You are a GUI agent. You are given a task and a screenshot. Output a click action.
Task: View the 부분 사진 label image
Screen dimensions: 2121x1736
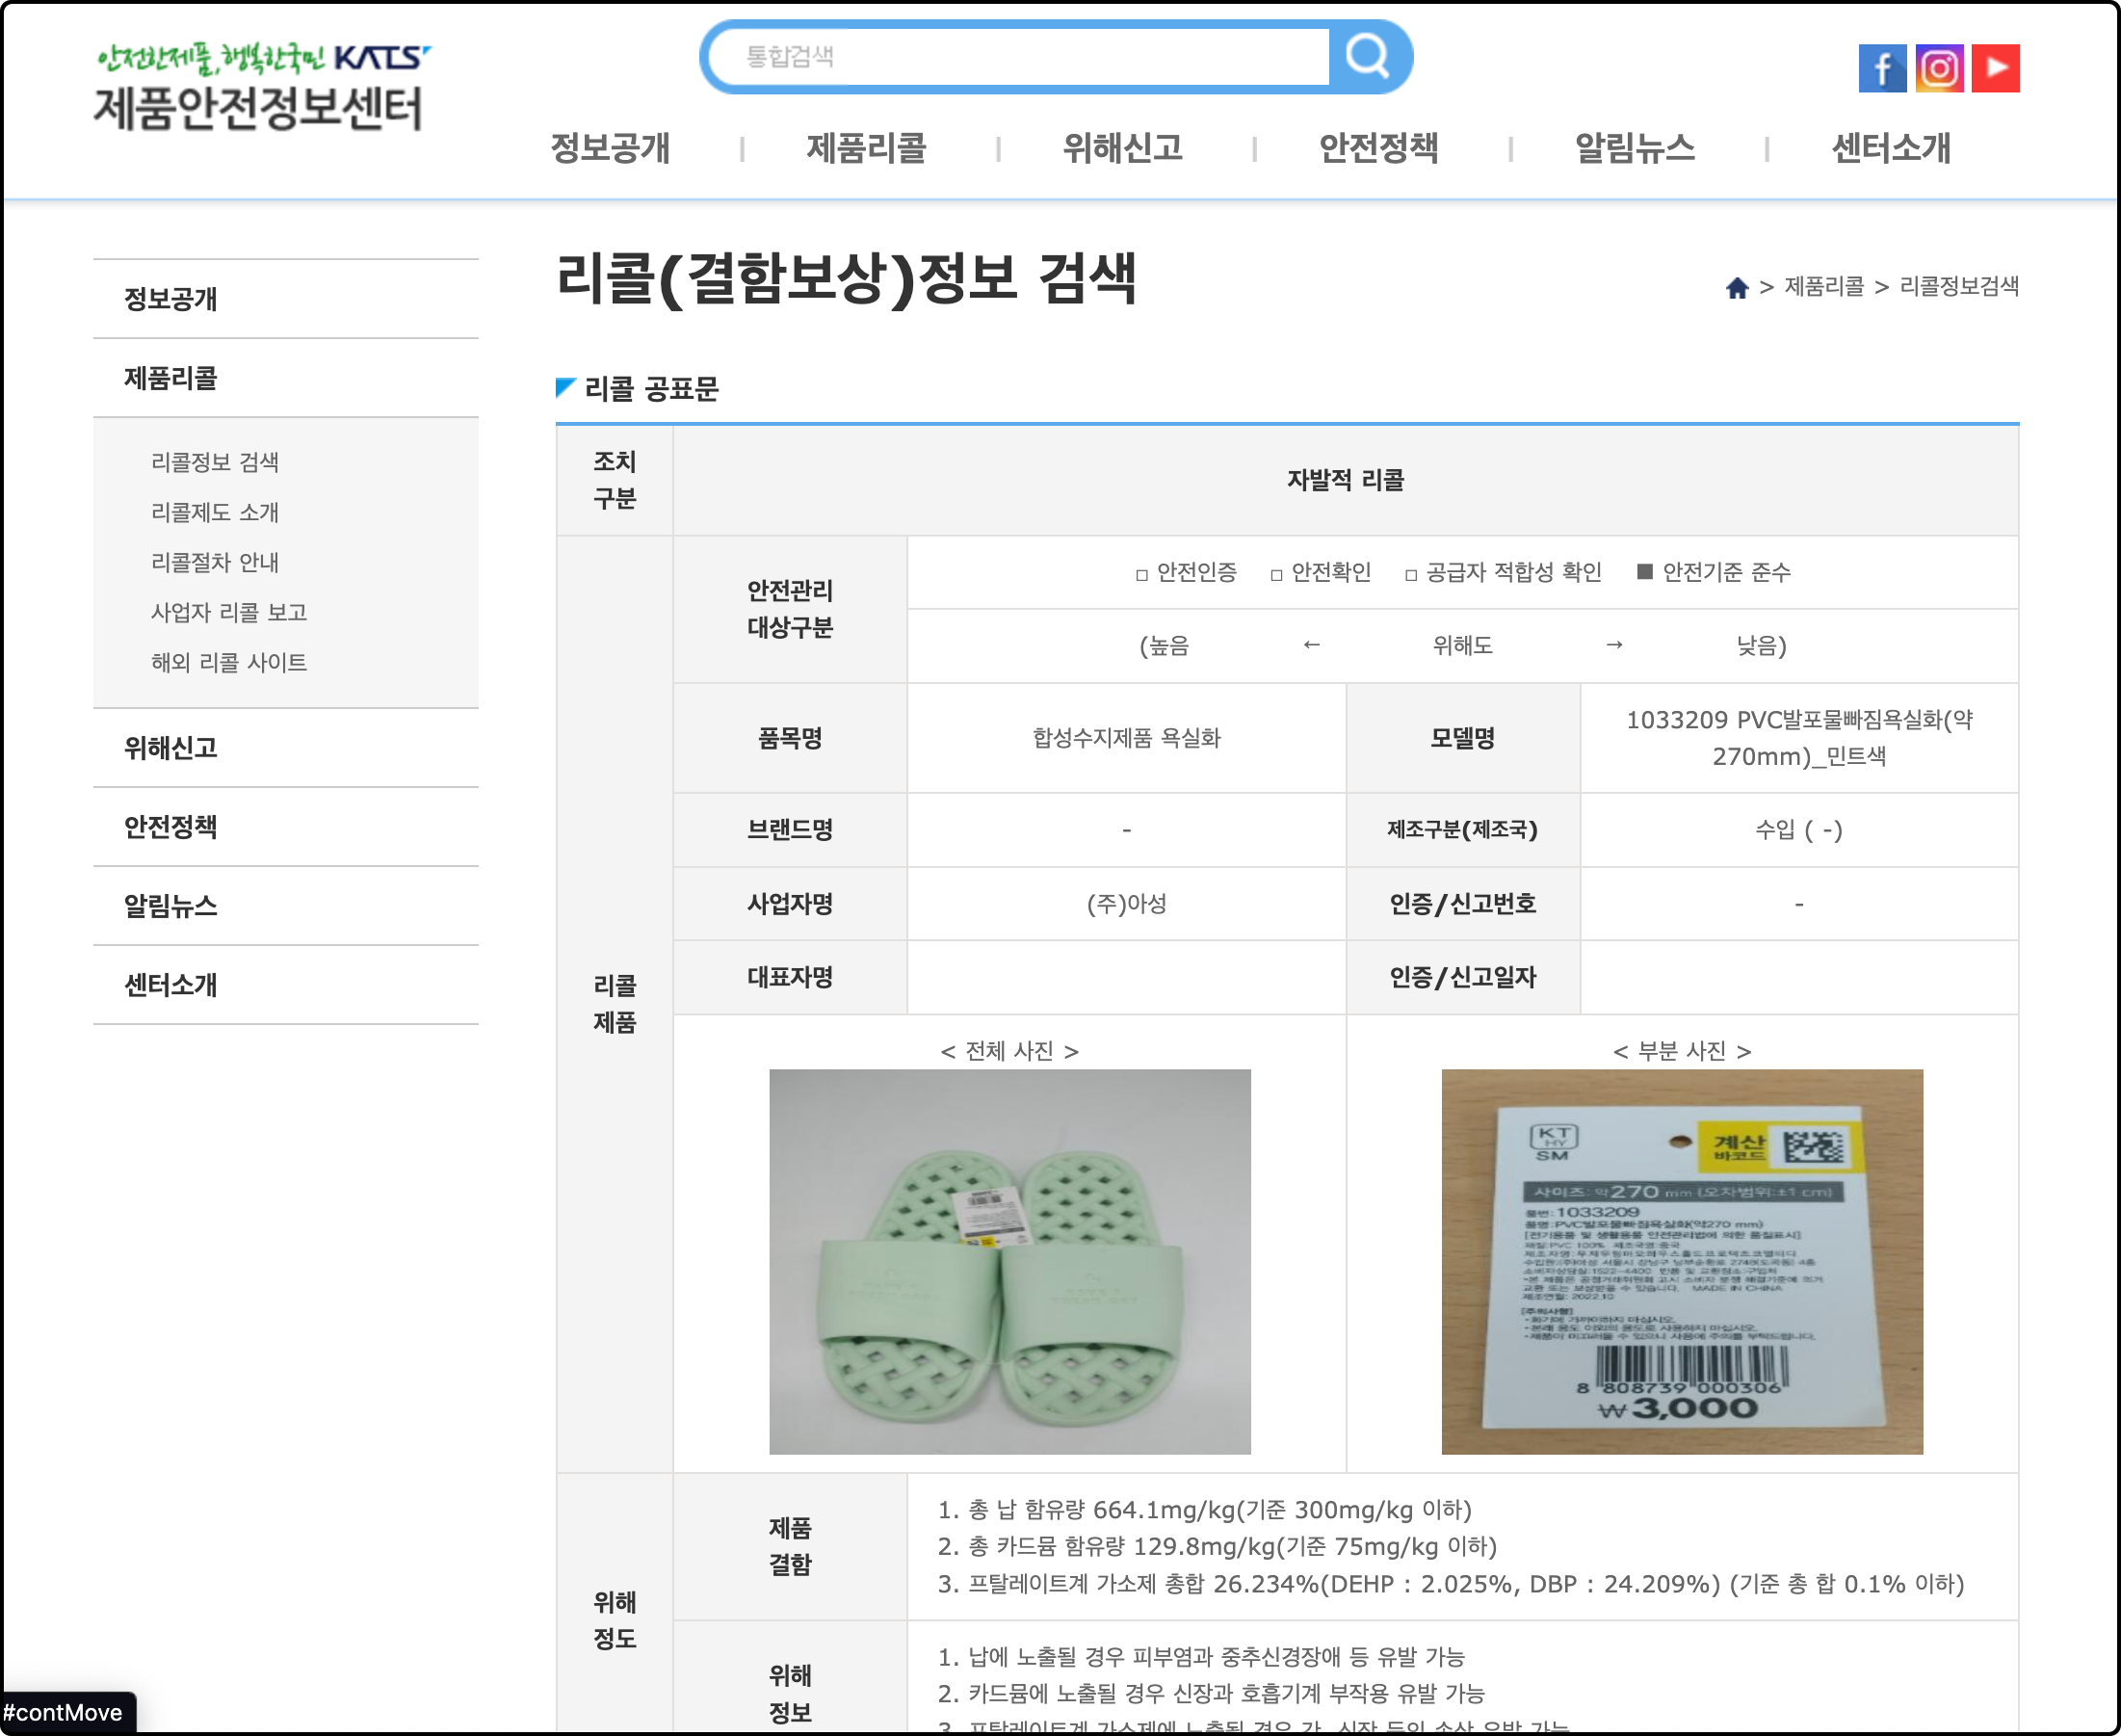pyautogui.click(x=1681, y=1261)
